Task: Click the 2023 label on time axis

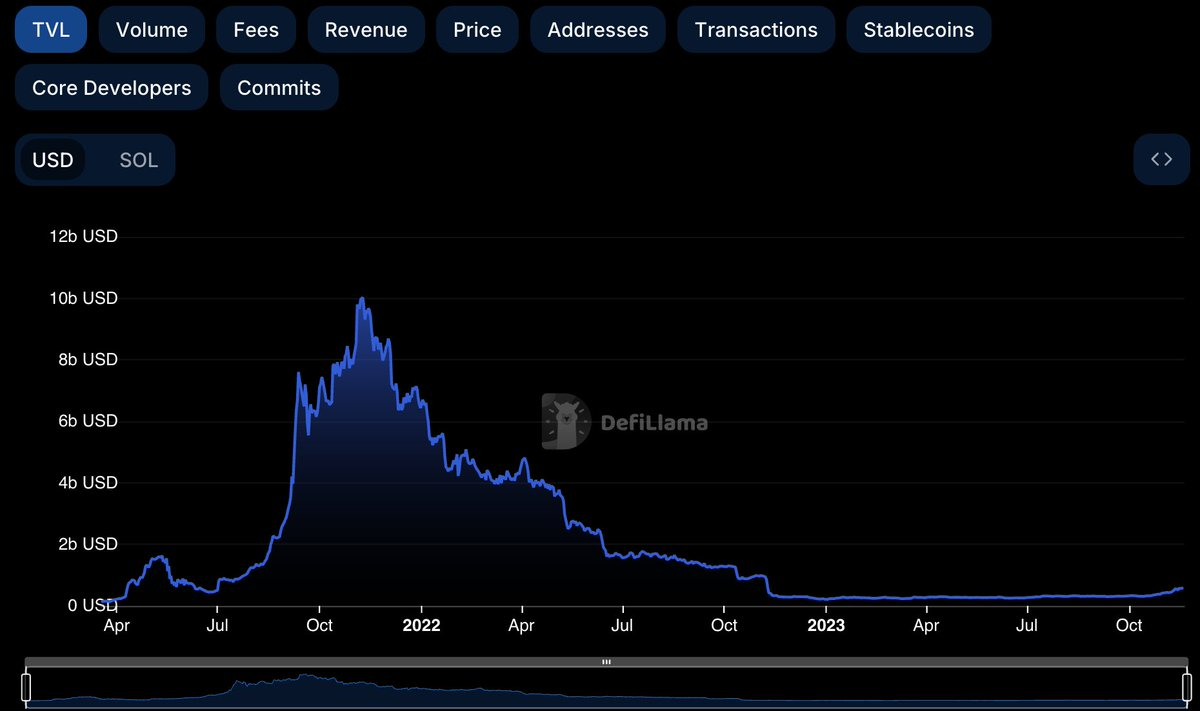Action: [826, 625]
